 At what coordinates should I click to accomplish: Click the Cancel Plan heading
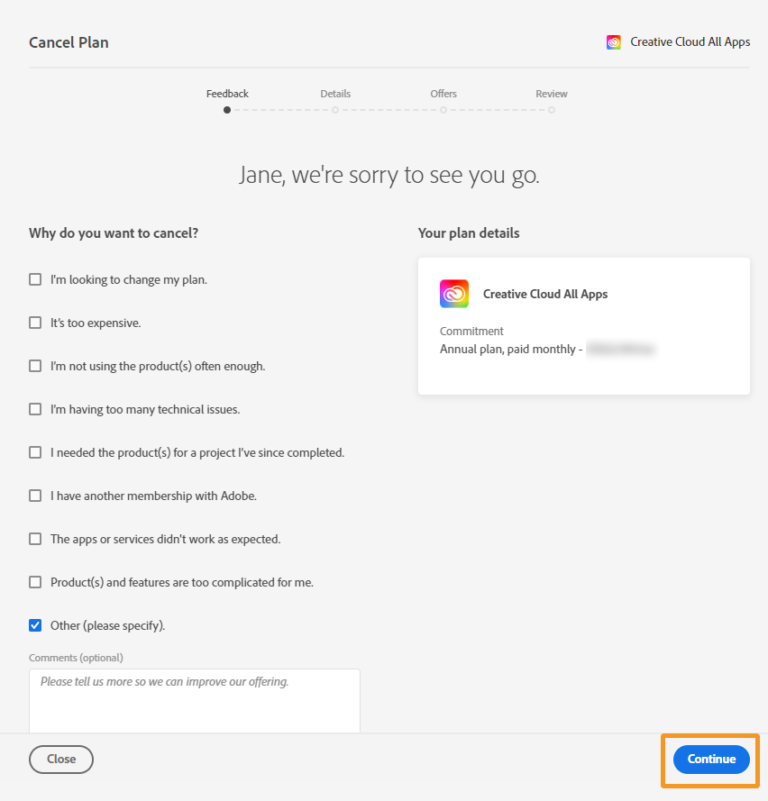(x=68, y=42)
